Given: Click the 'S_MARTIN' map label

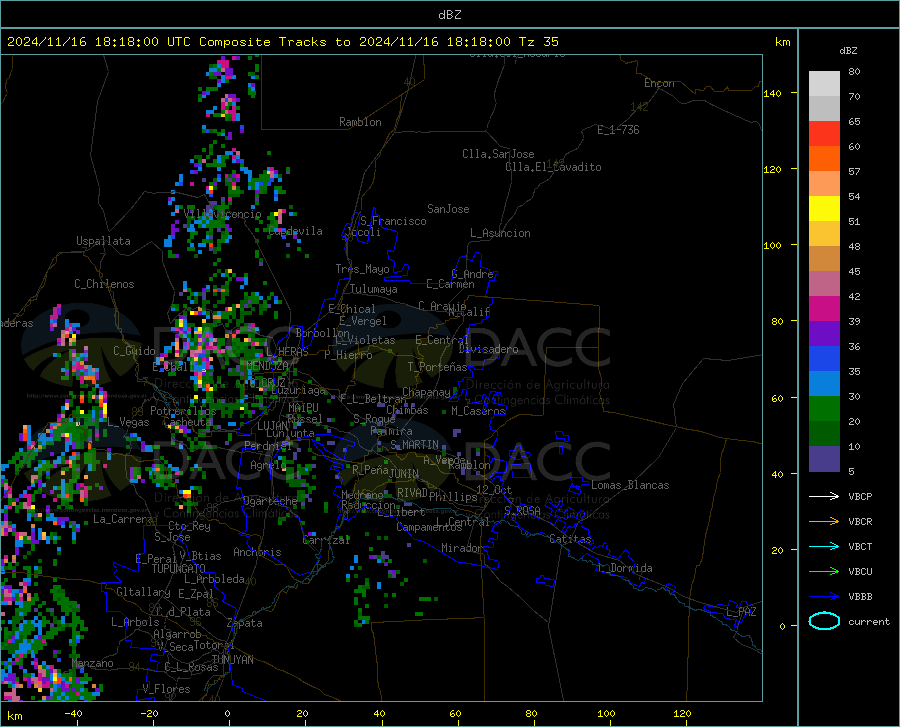Looking at the screenshot, I should tap(414, 445).
